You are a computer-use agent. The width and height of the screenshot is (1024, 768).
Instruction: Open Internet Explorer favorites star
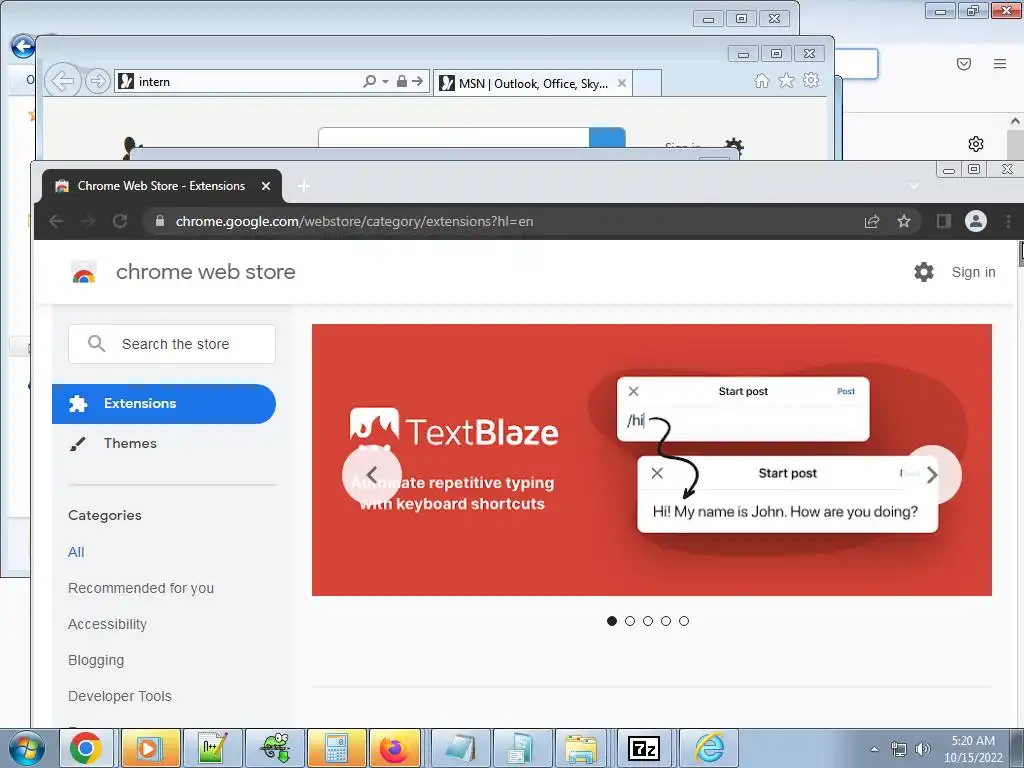point(786,80)
